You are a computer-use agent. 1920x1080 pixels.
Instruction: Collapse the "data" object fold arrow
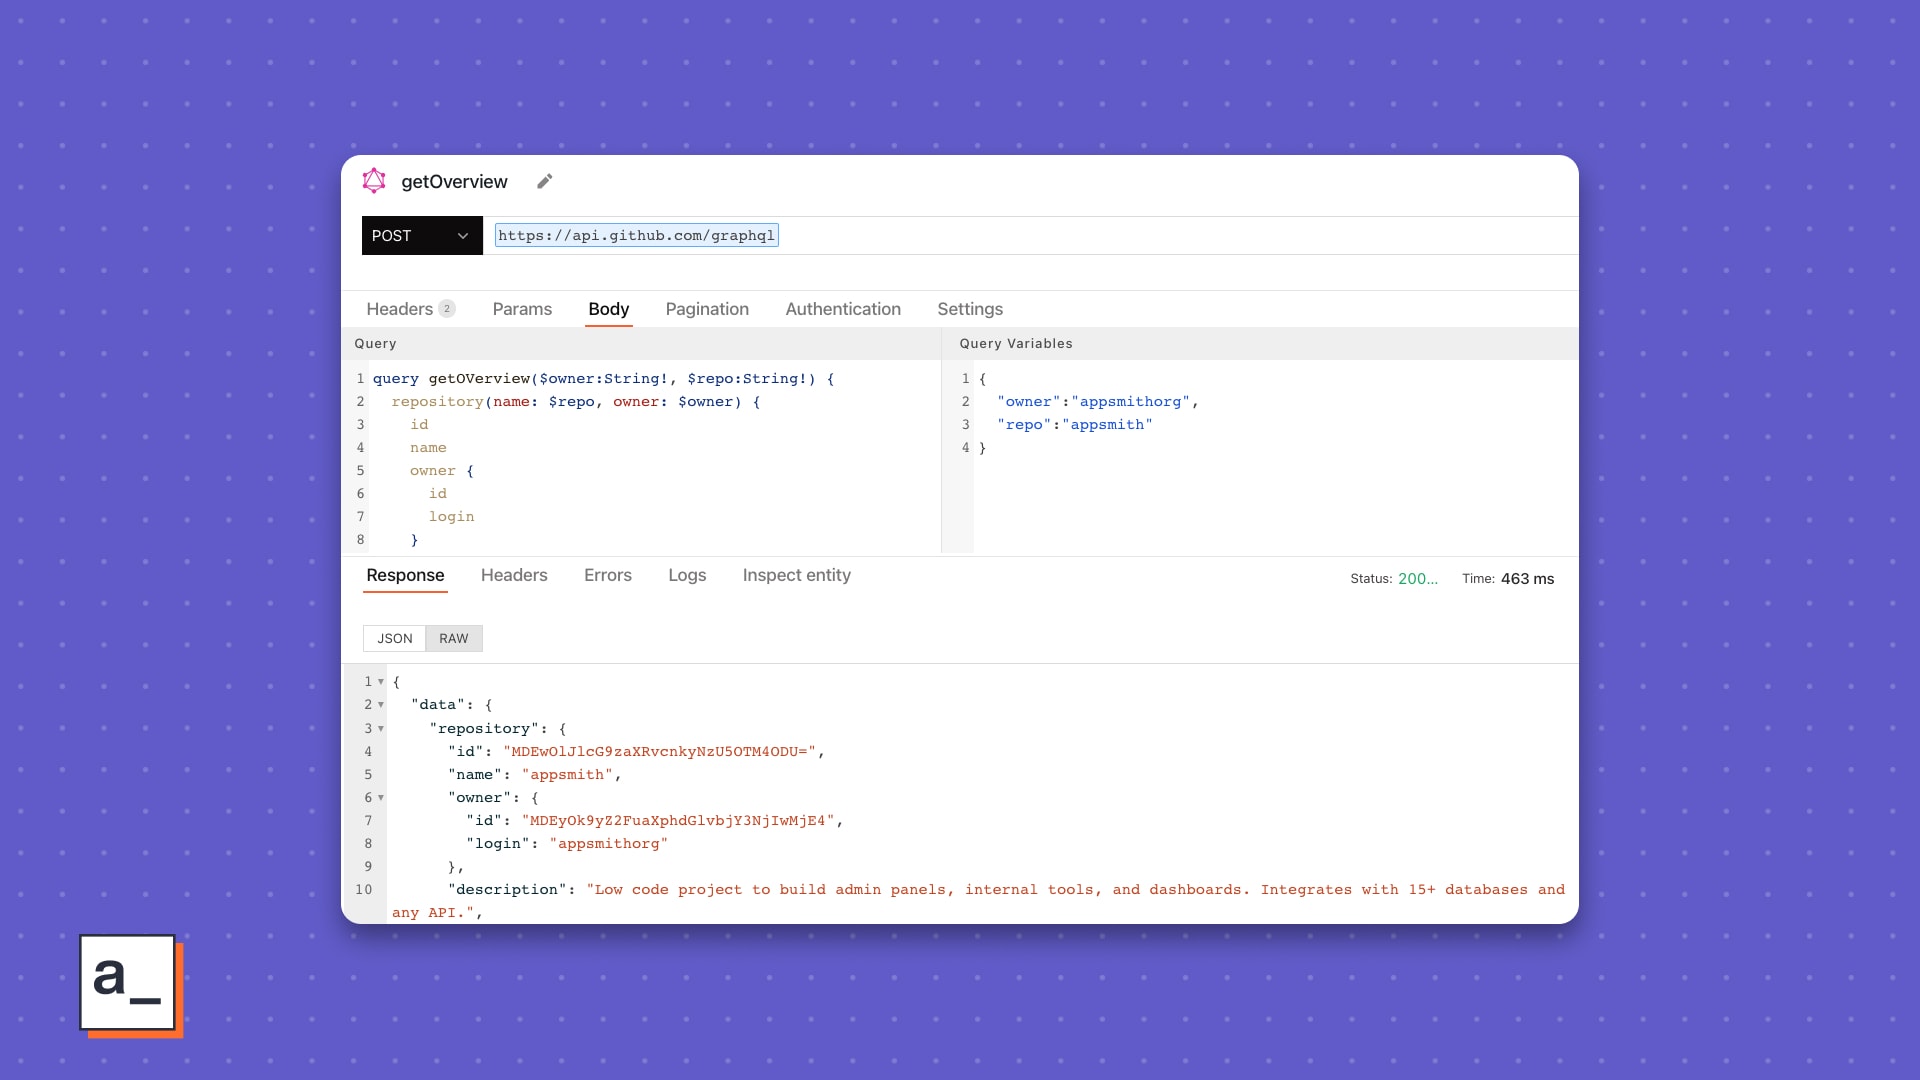point(381,705)
